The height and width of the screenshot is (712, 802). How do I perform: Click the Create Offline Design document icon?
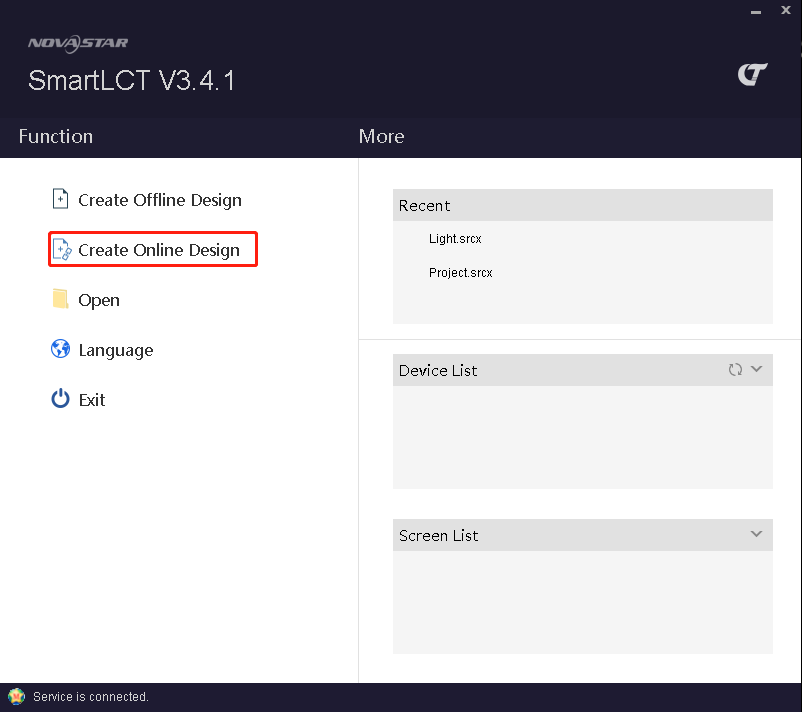click(60, 199)
